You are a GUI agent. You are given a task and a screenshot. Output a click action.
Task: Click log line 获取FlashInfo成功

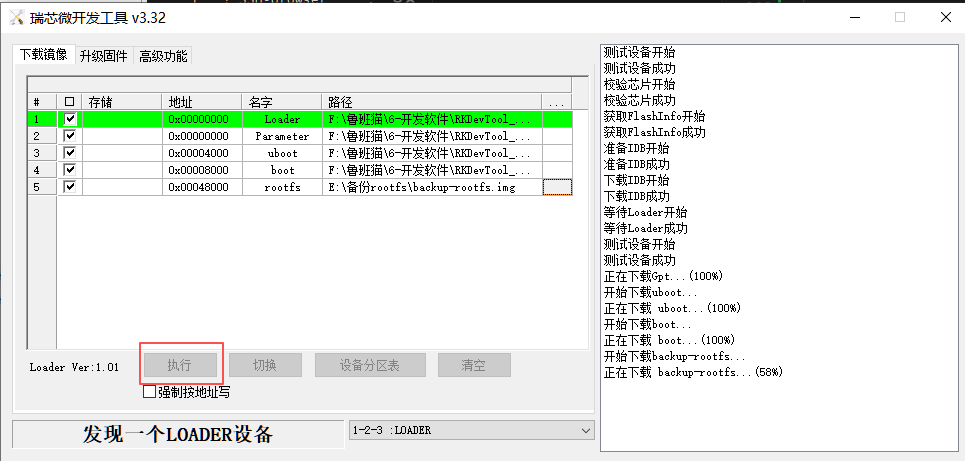pos(654,132)
